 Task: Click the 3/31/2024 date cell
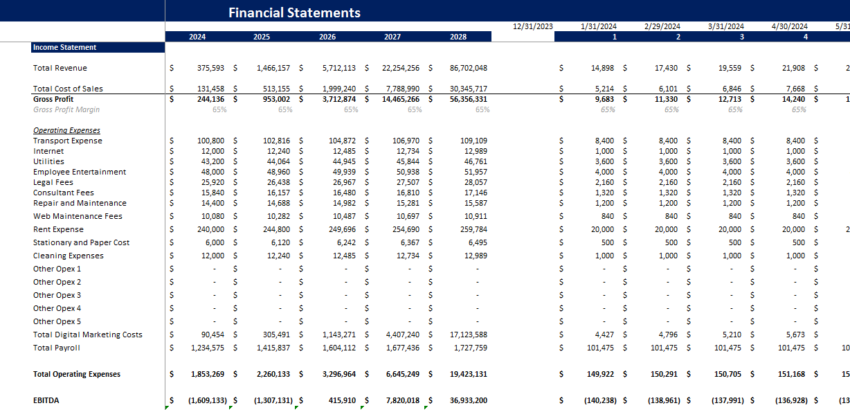726,26
